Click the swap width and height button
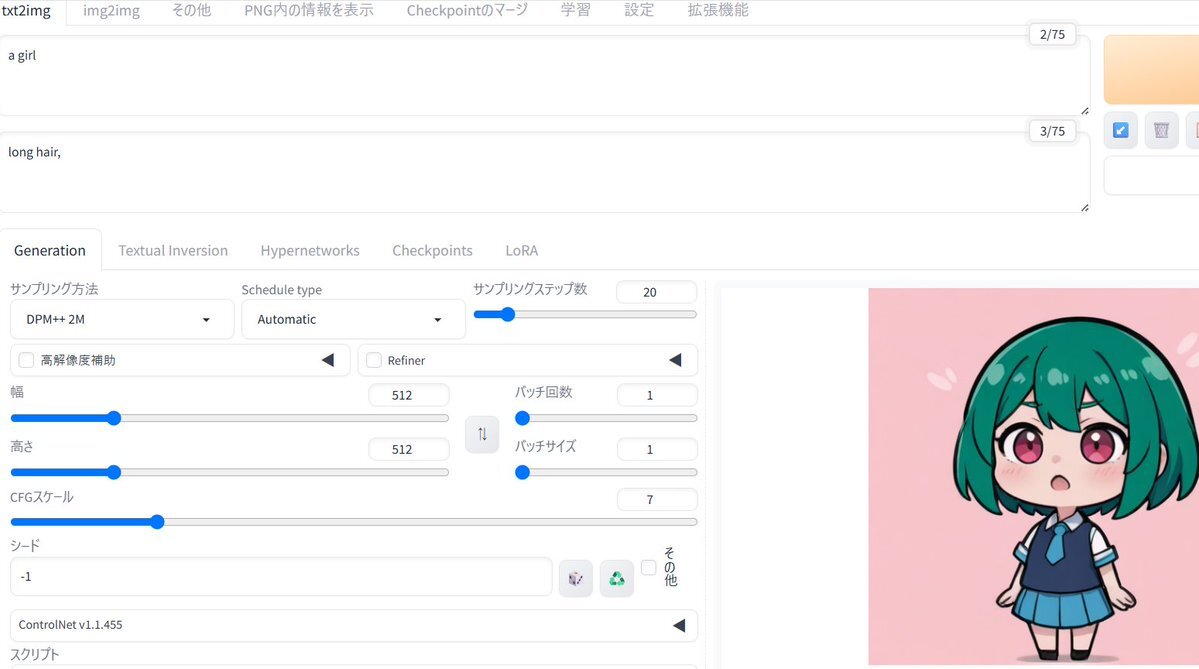This screenshot has width=1199, height=669. pos(482,434)
